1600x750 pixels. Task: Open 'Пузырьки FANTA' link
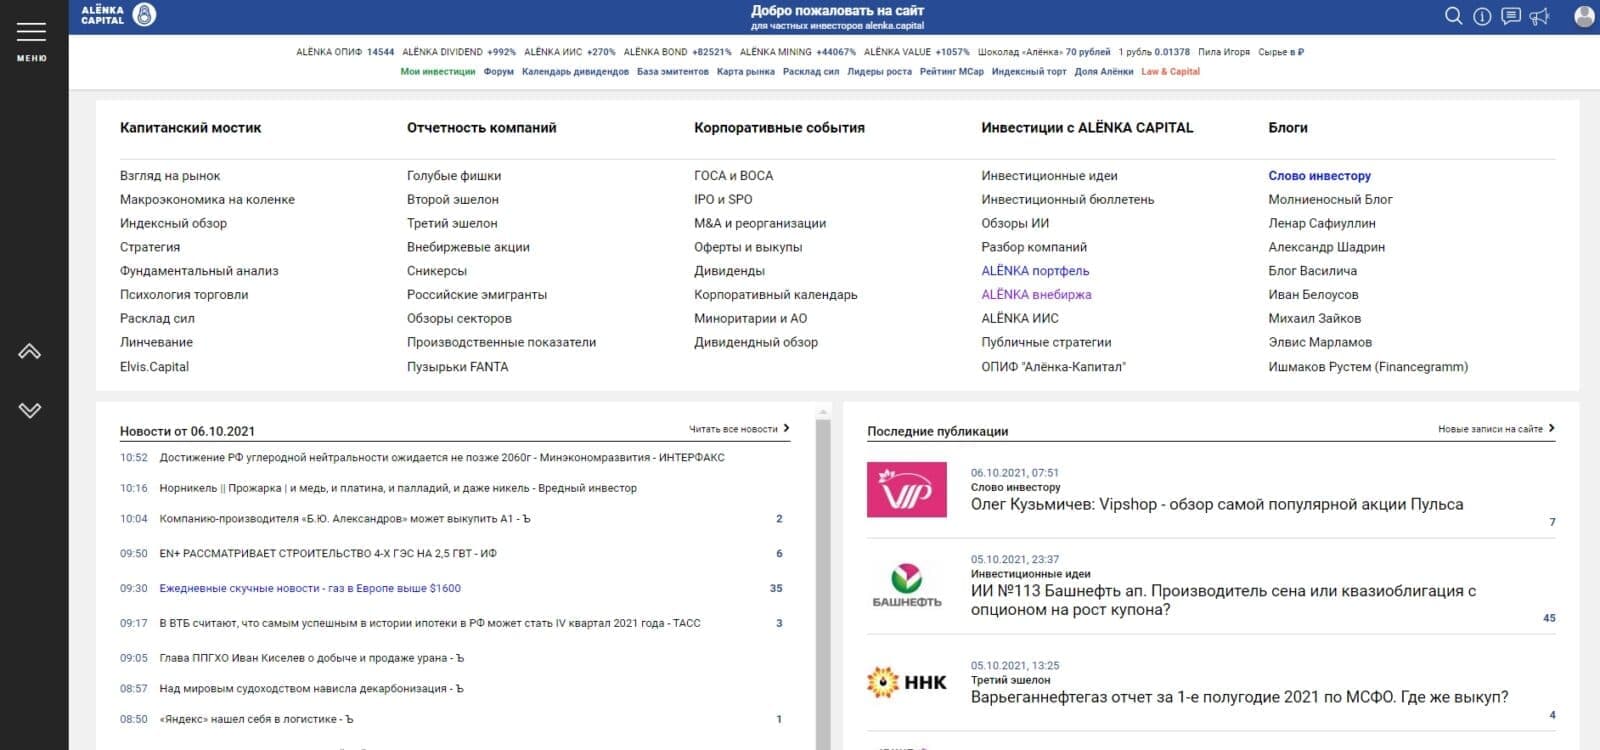(457, 367)
